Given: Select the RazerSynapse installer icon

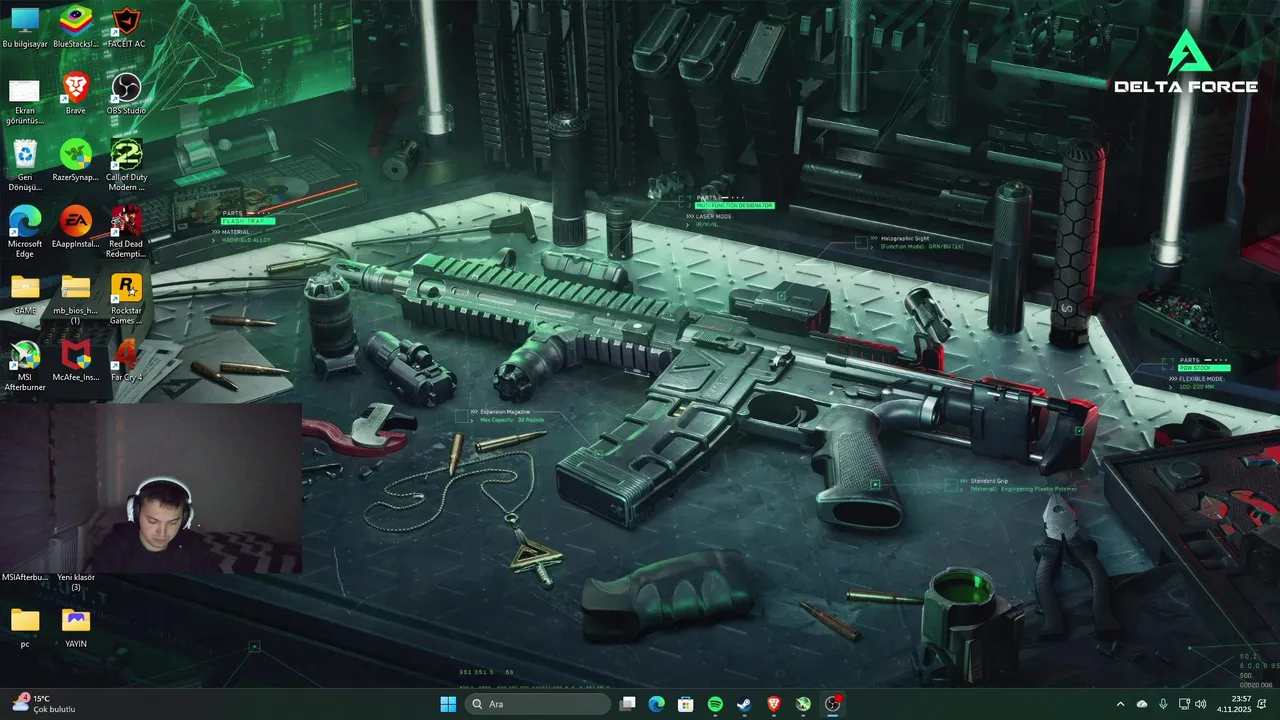Looking at the screenshot, I should (76, 161).
